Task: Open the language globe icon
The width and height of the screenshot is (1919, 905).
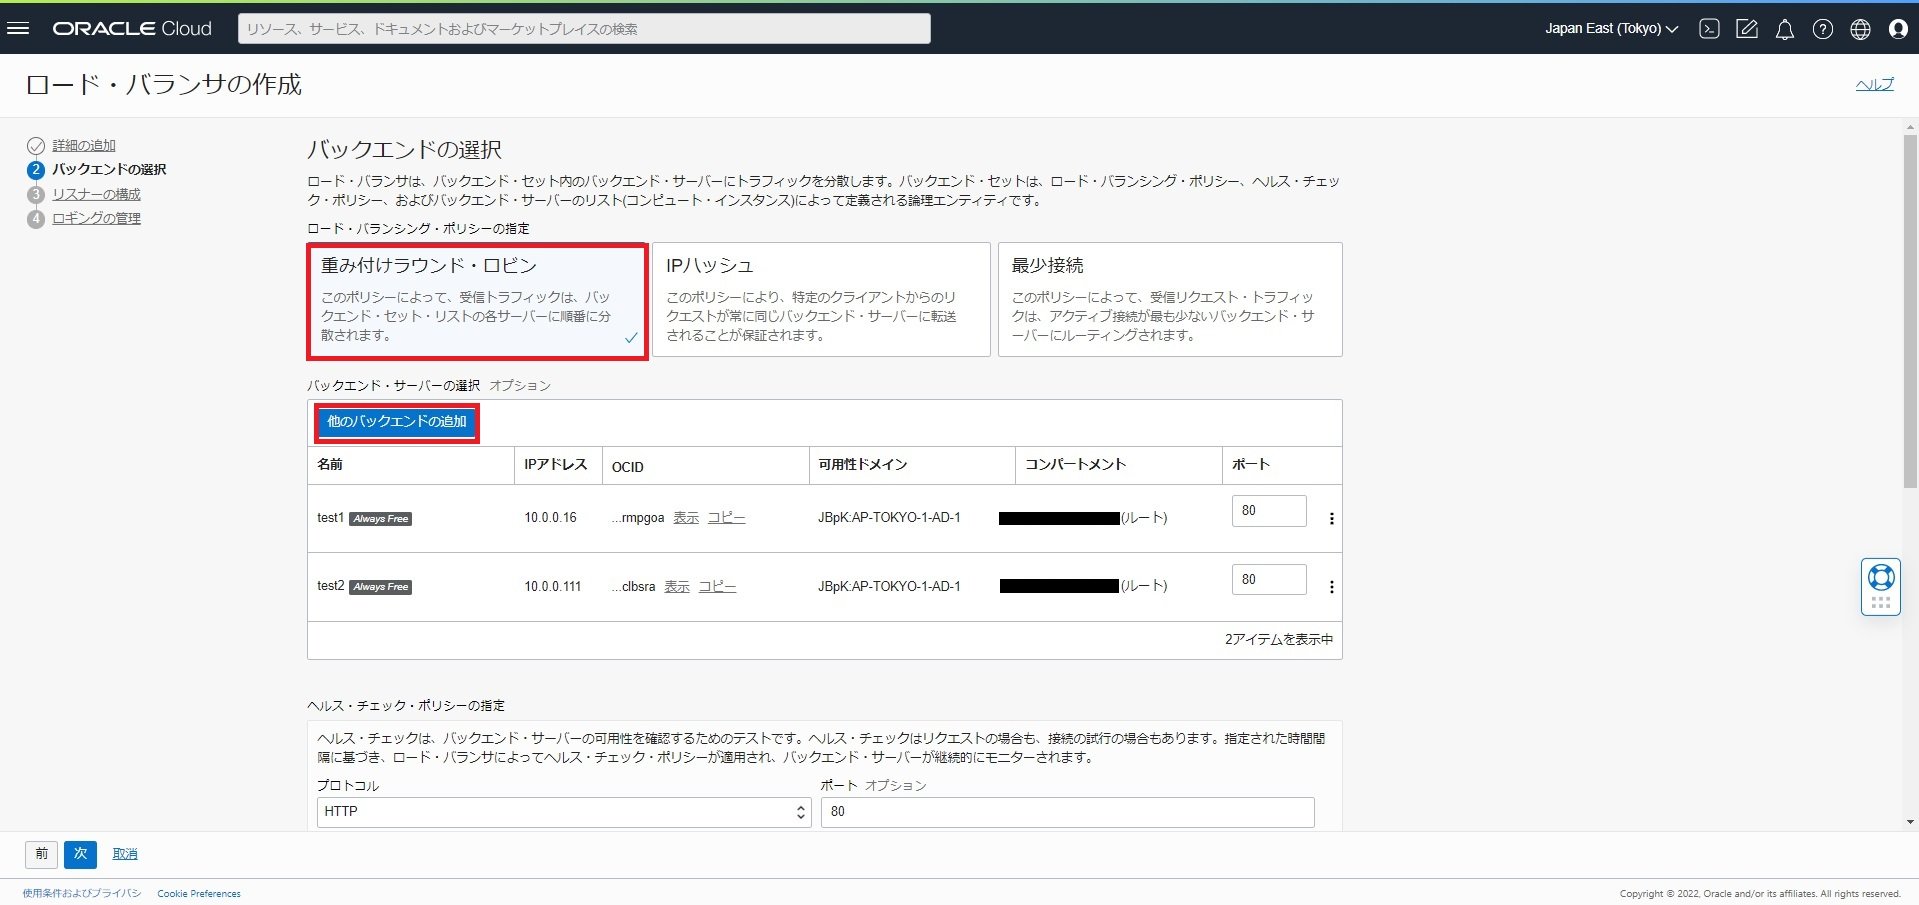Action: (1860, 29)
